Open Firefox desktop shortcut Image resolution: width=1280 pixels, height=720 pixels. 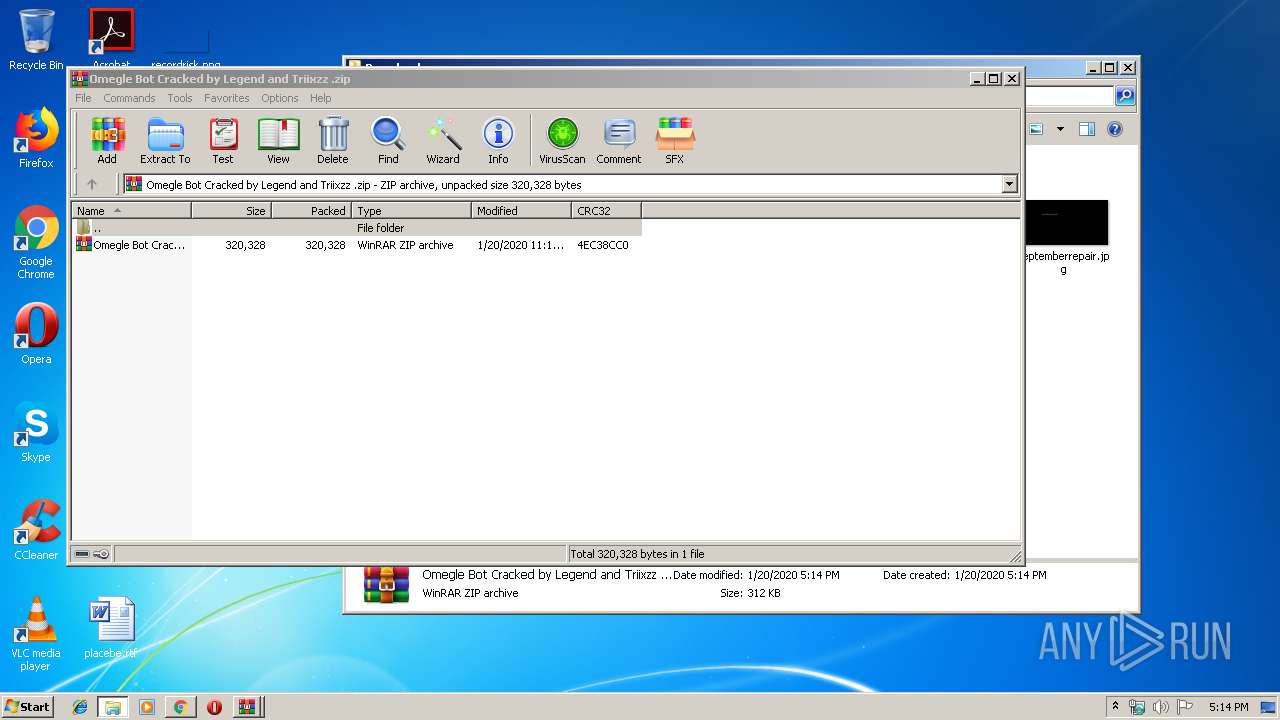pos(36,139)
